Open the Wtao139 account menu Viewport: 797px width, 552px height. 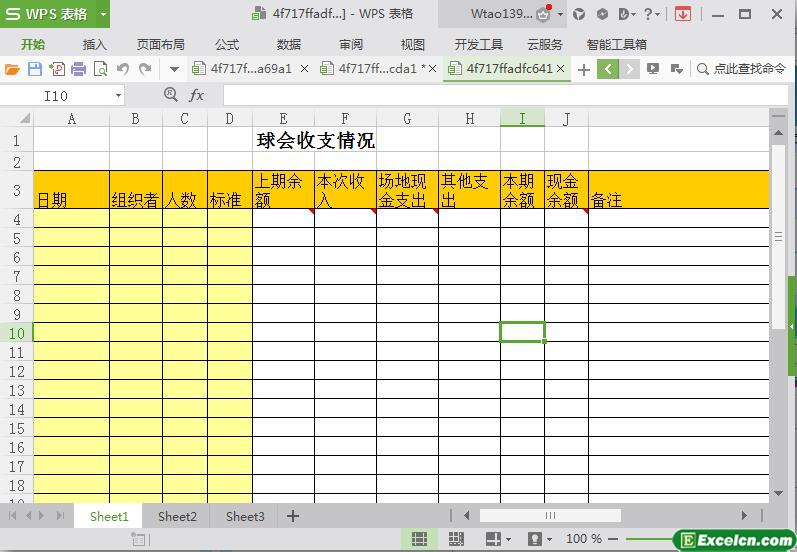coord(501,14)
